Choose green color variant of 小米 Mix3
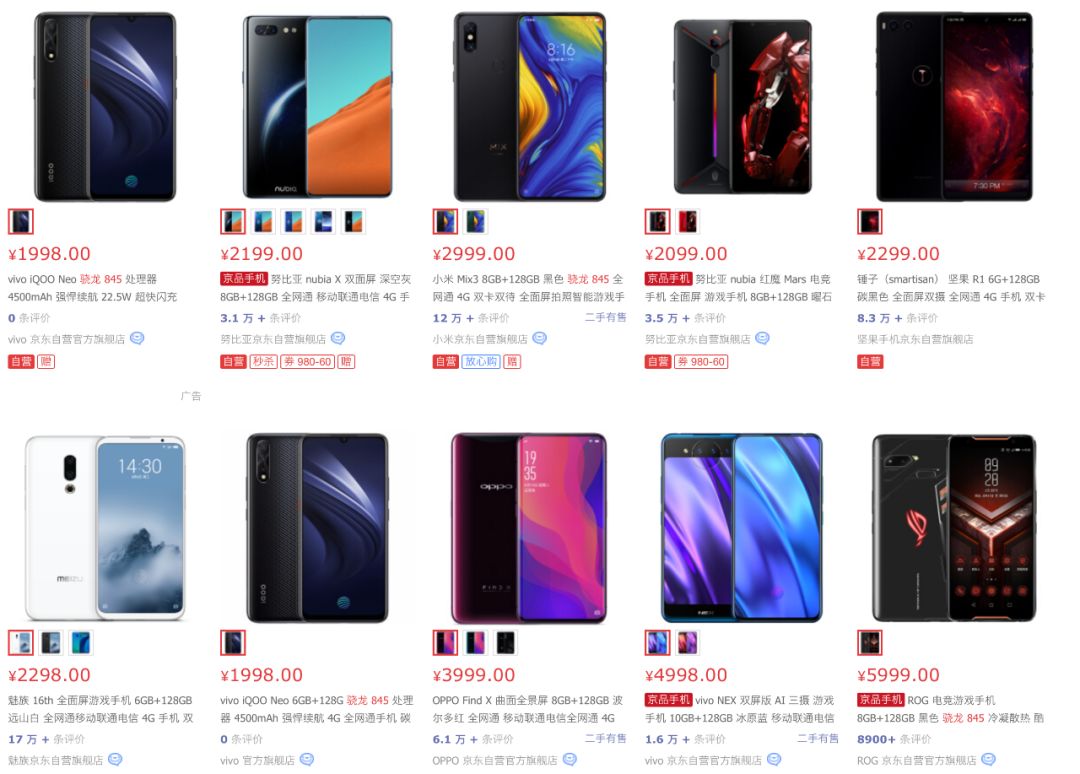 coord(475,222)
